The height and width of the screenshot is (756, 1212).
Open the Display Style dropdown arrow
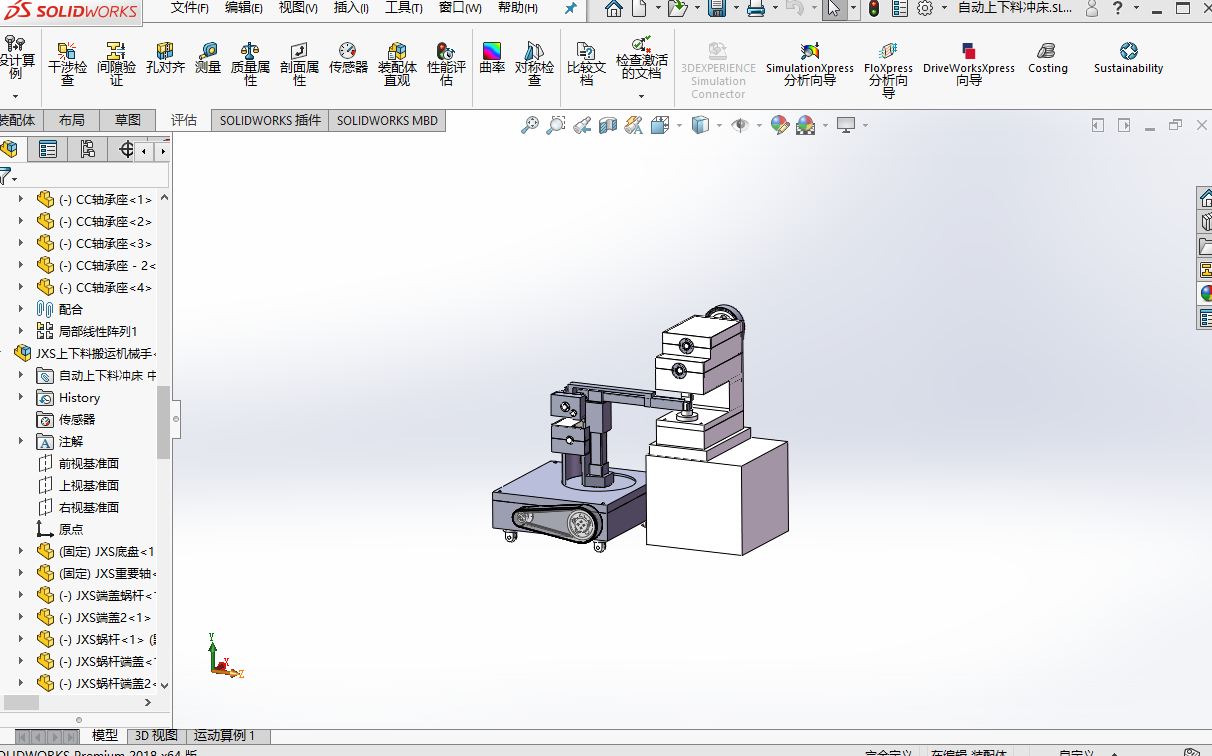[720, 125]
